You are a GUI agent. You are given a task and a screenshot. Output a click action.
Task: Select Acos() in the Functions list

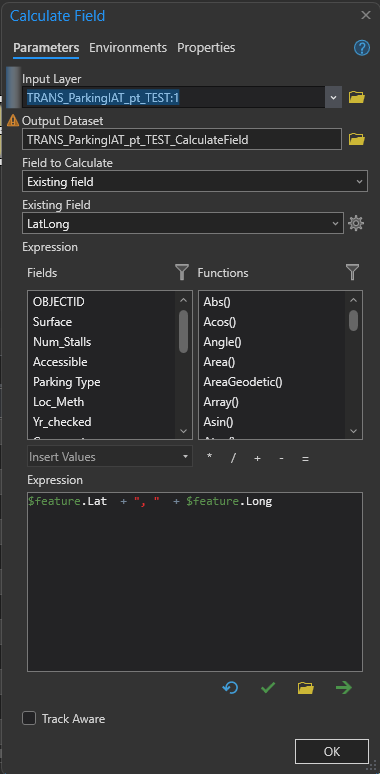[x=220, y=322]
